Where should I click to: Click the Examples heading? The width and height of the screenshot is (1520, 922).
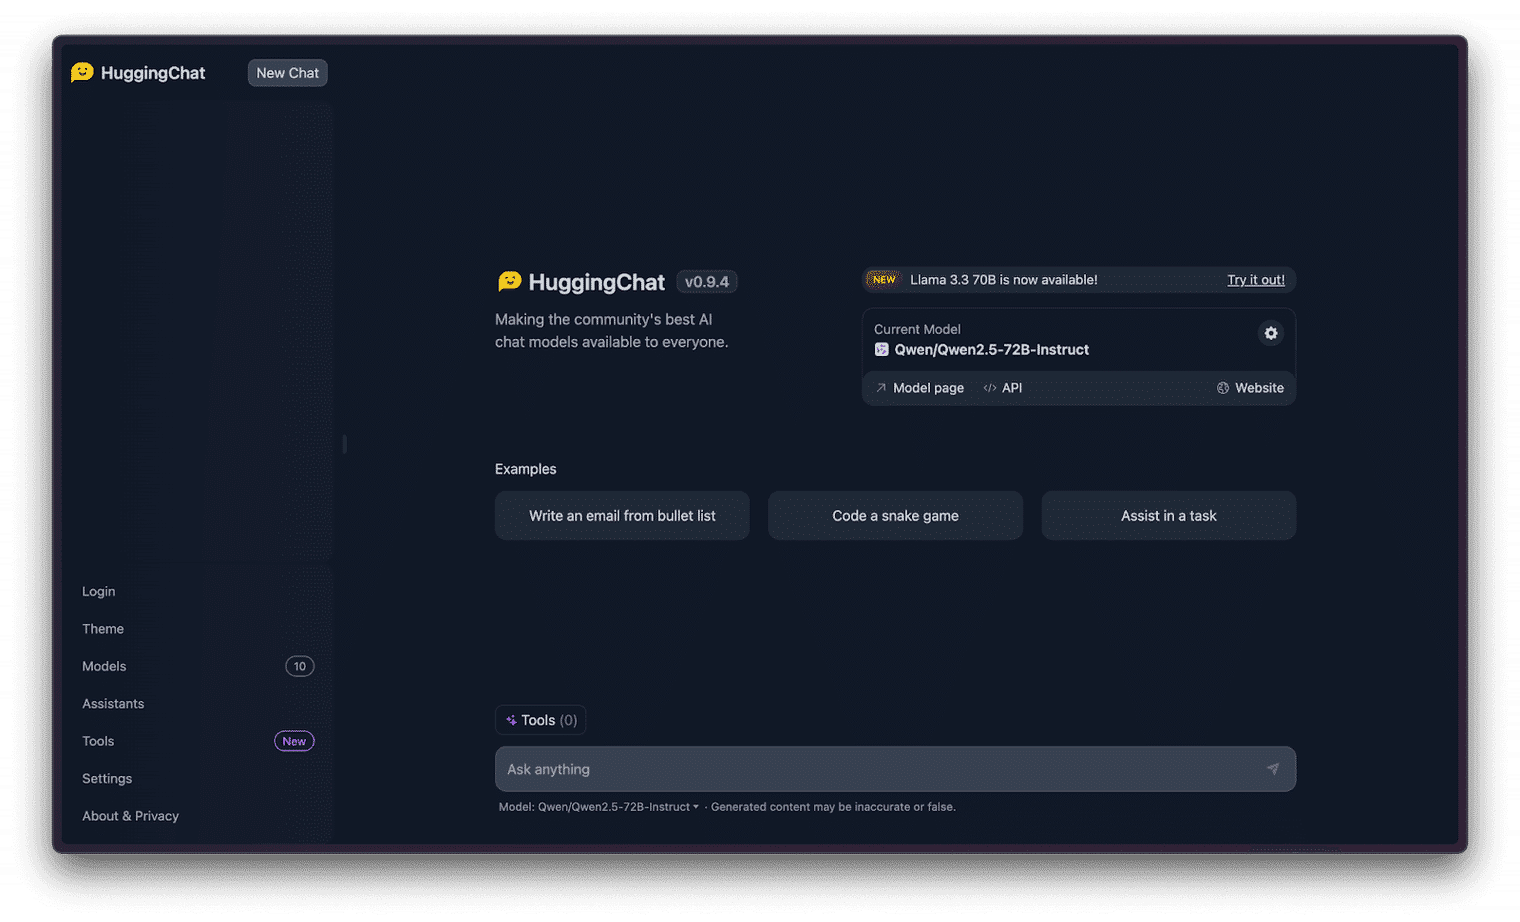click(525, 469)
